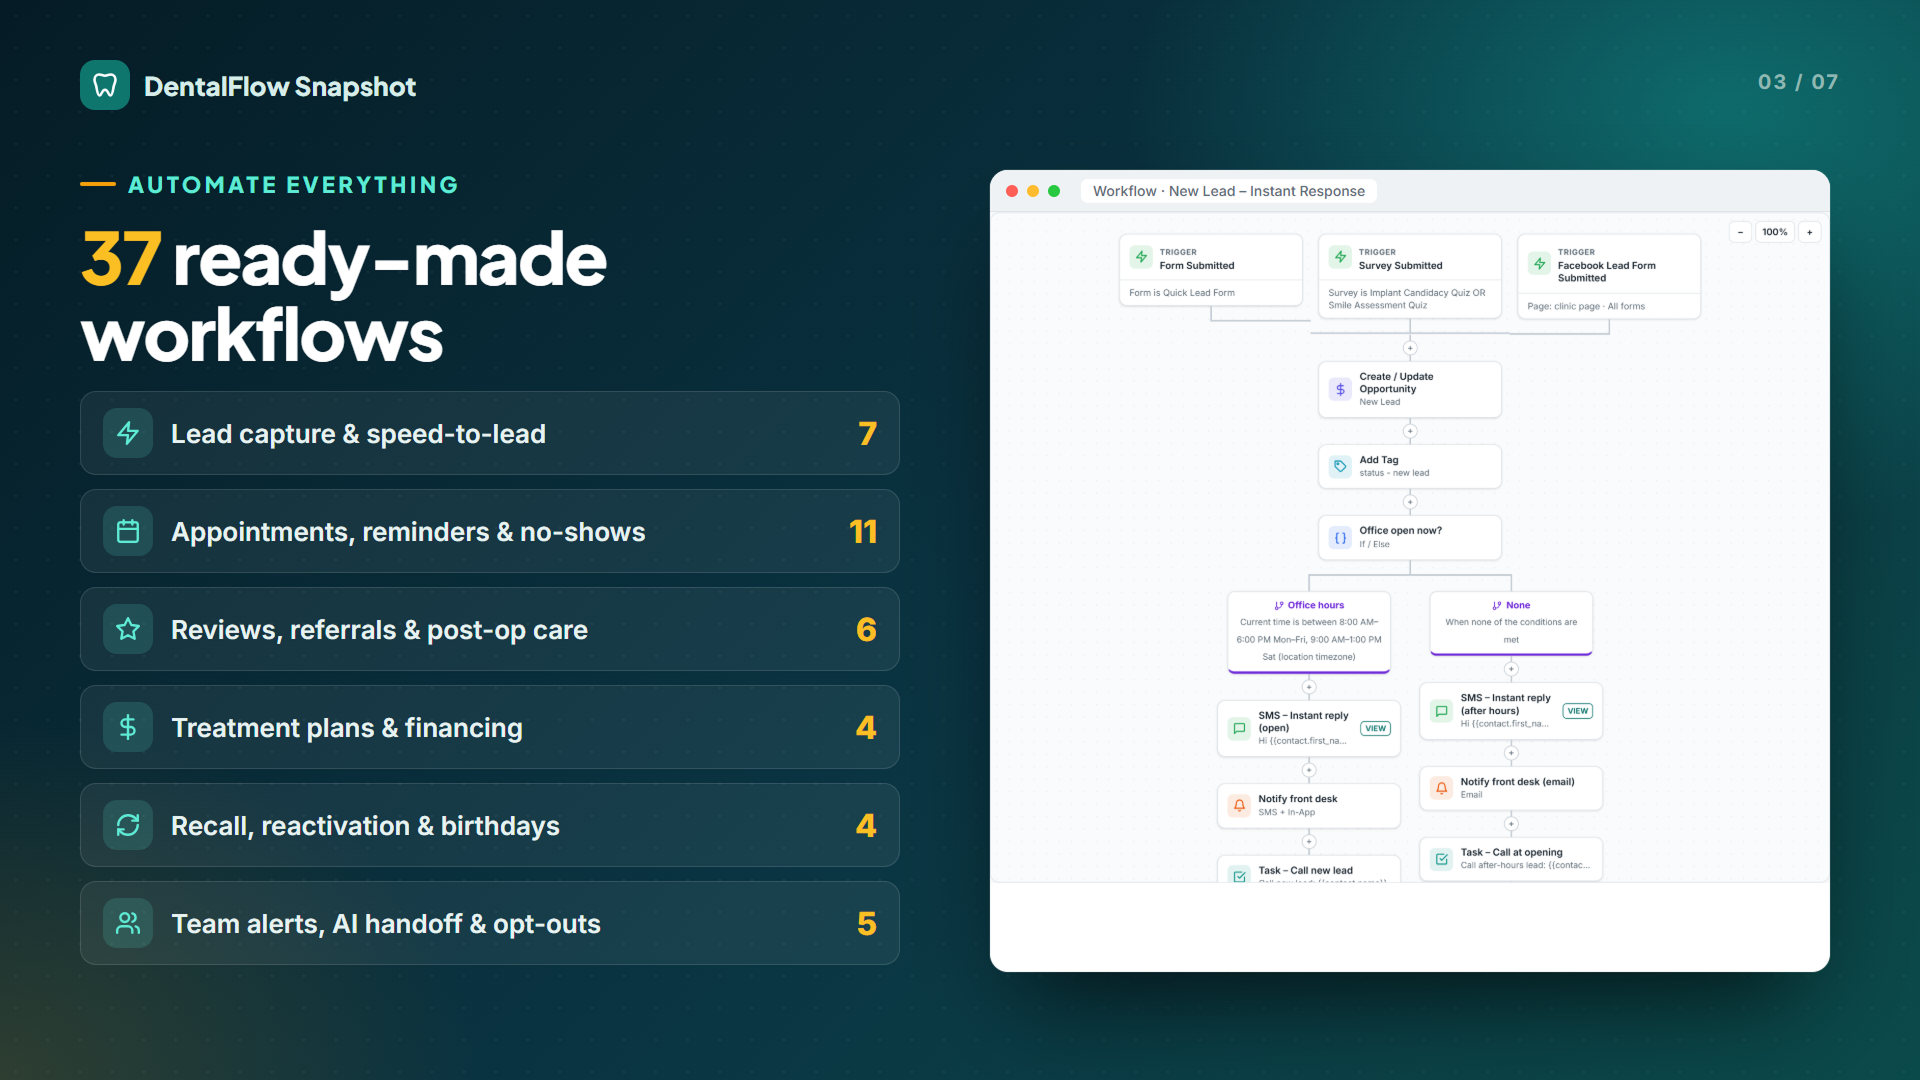Add step under the None branch
Viewport: 1920px width, 1080px height.
pyautogui.click(x=1511, y=669)
